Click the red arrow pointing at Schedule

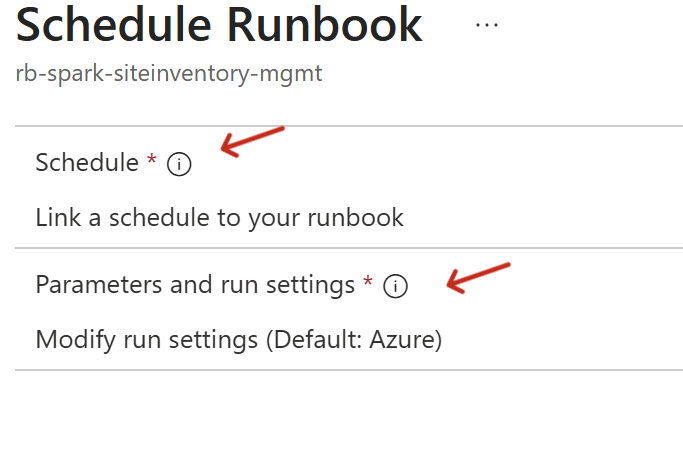coord(252,141)
